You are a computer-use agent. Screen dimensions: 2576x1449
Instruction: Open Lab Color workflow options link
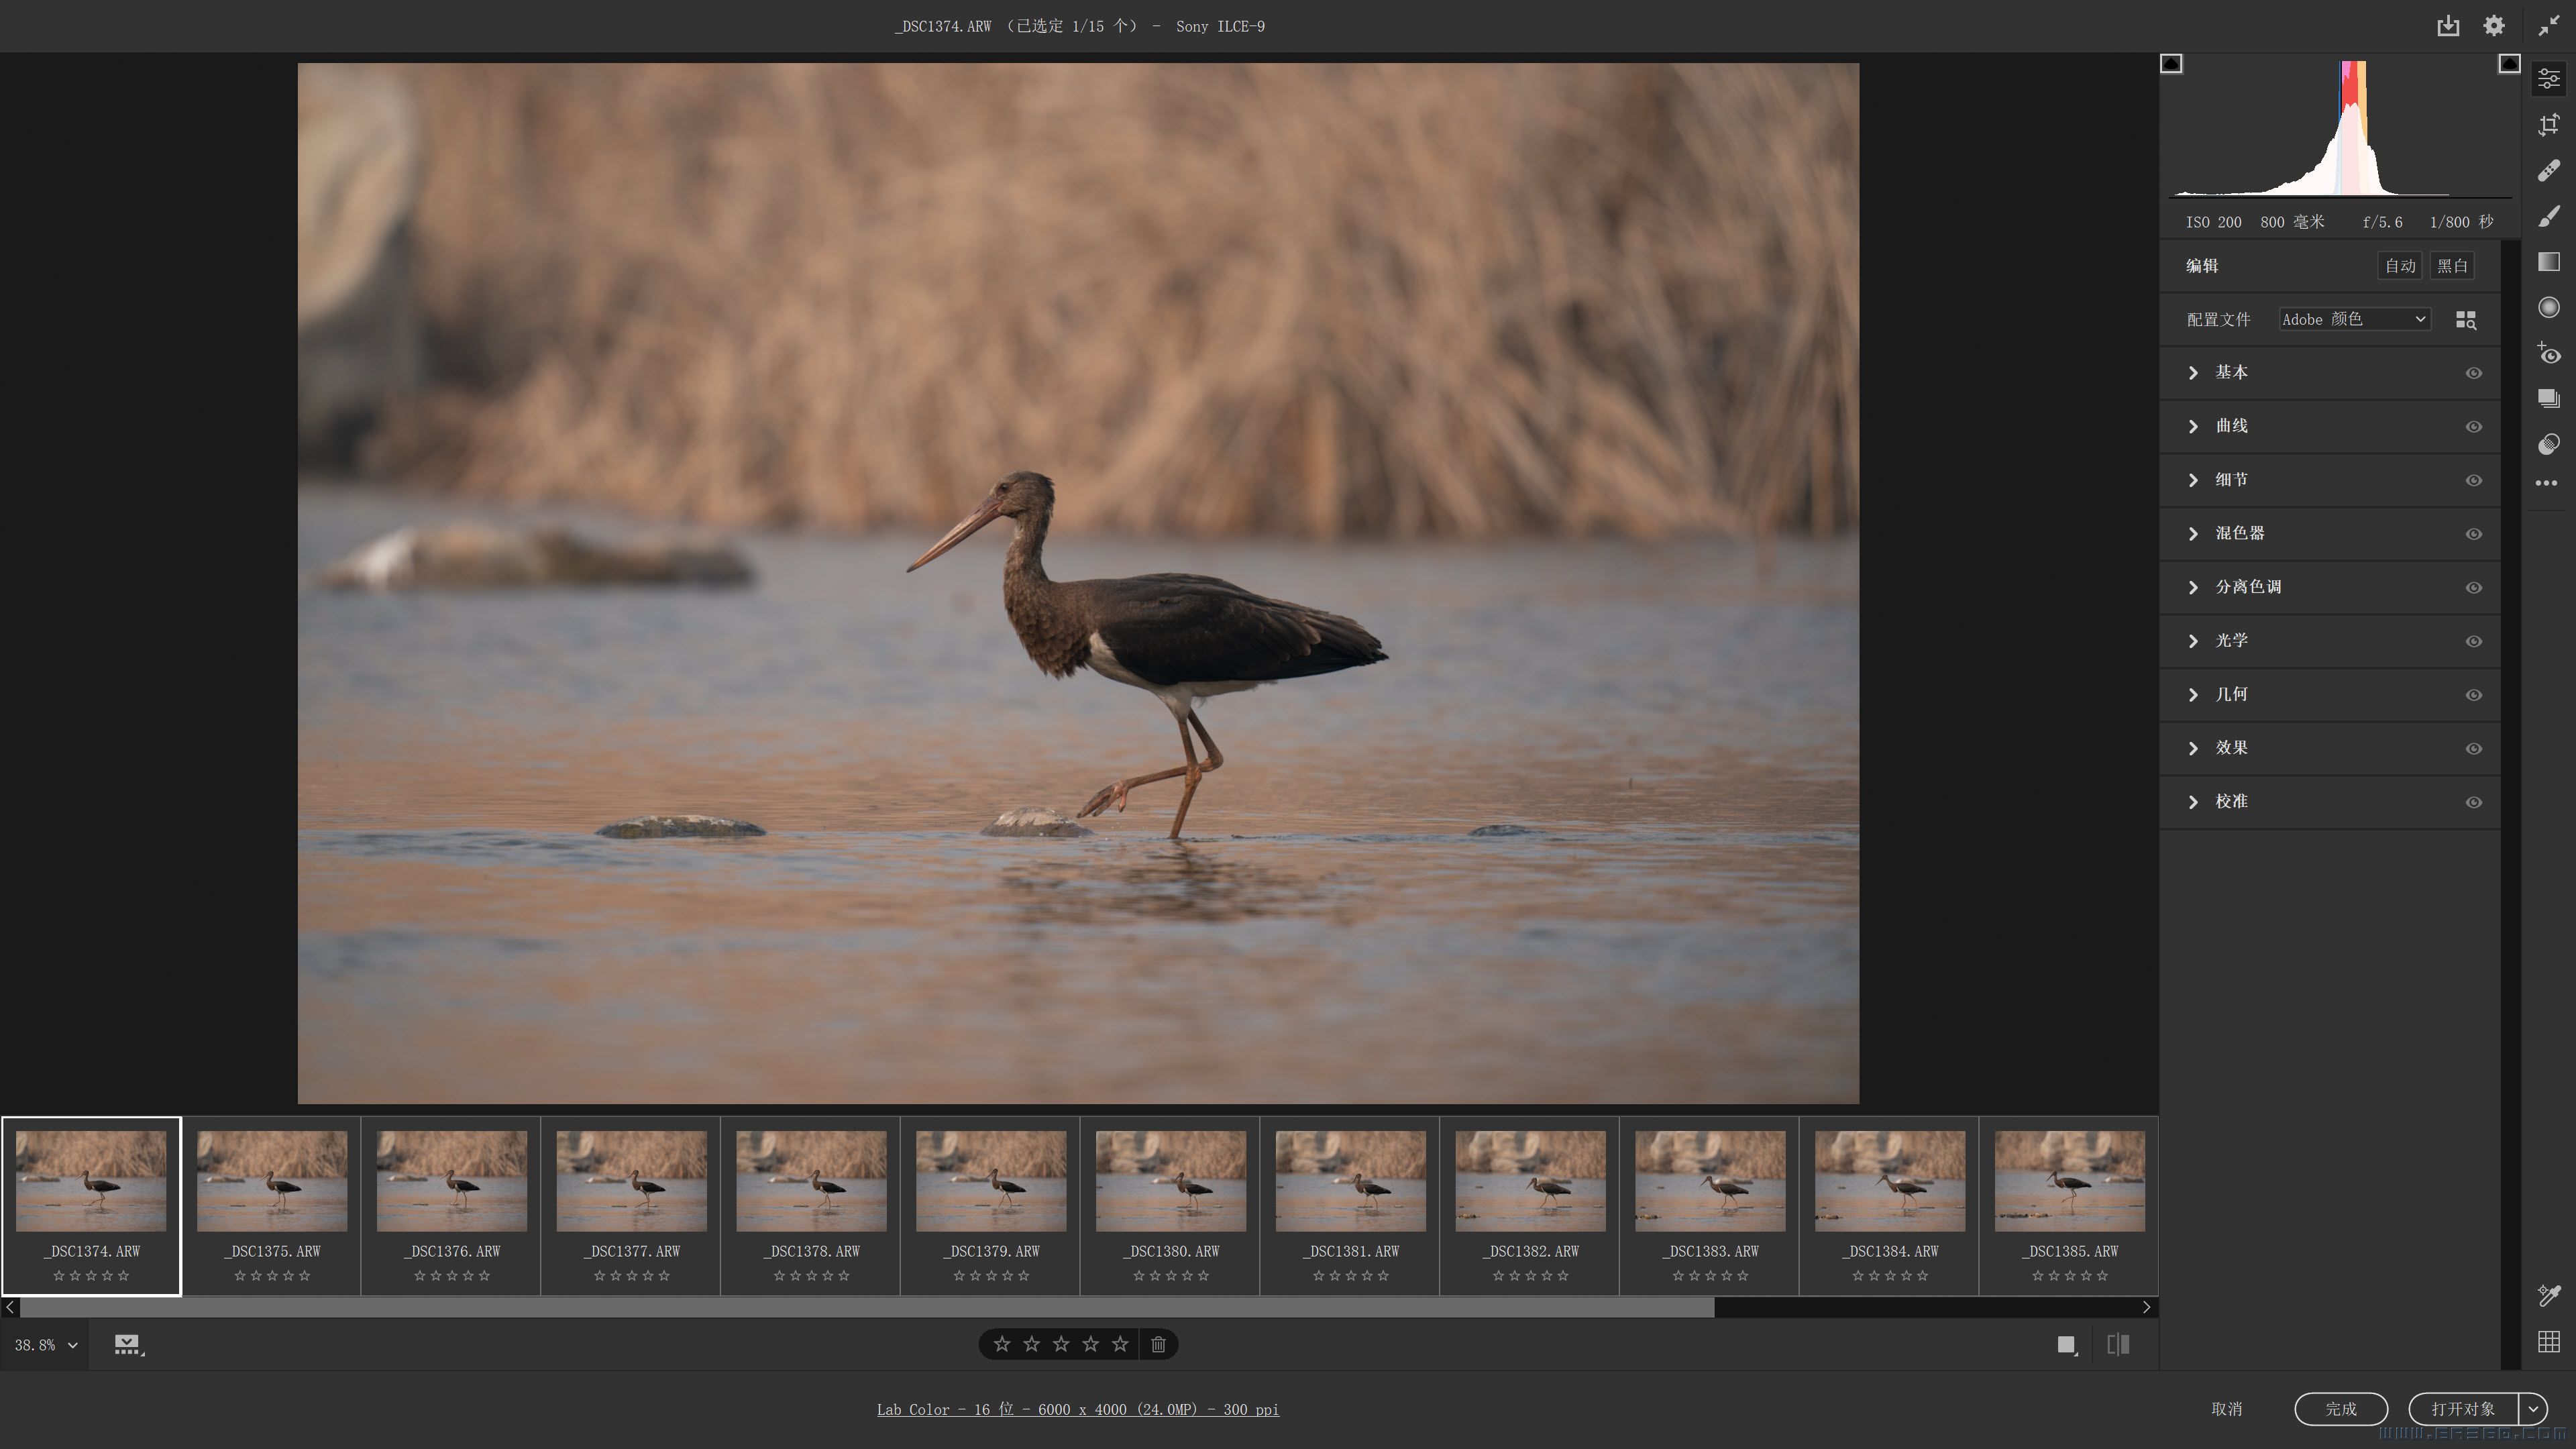tap(1077, 1409)
